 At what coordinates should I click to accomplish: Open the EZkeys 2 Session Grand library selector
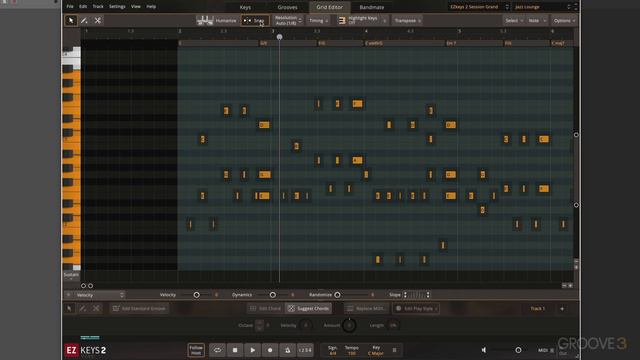[479, 7]
